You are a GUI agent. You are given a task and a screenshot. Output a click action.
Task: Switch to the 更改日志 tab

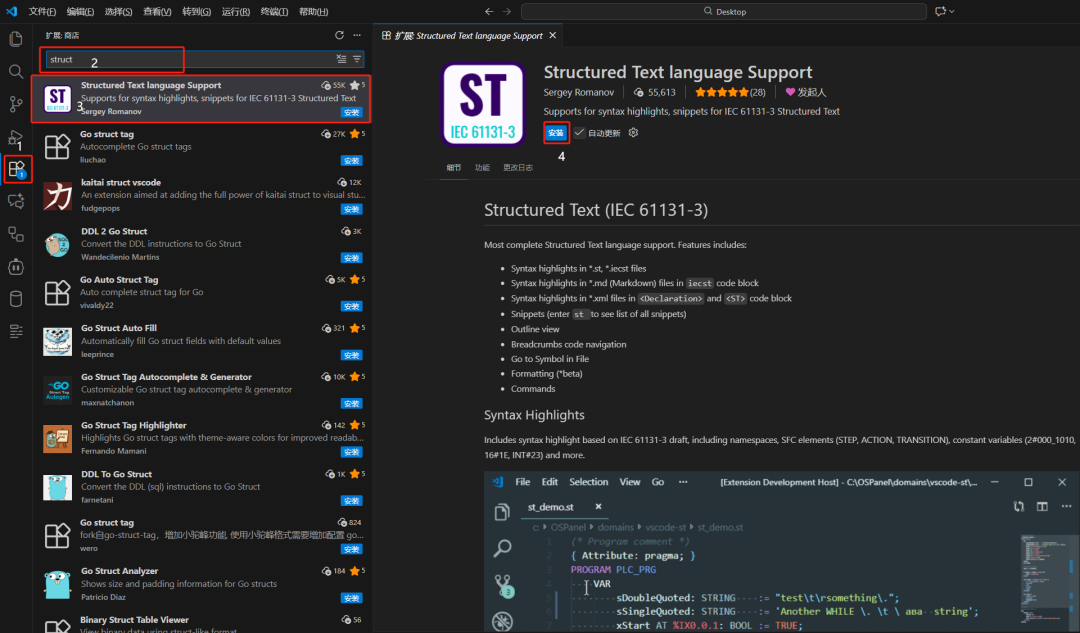click(517, 167)
